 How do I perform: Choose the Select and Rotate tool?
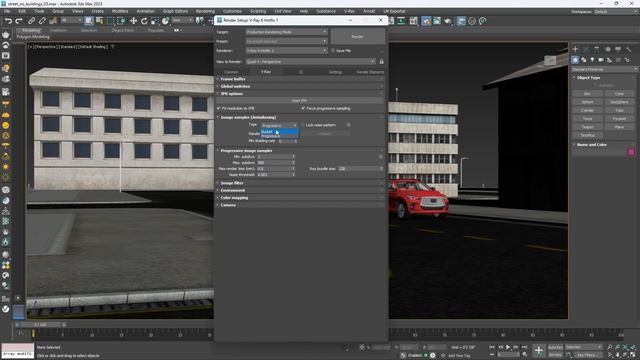point(144,21)
